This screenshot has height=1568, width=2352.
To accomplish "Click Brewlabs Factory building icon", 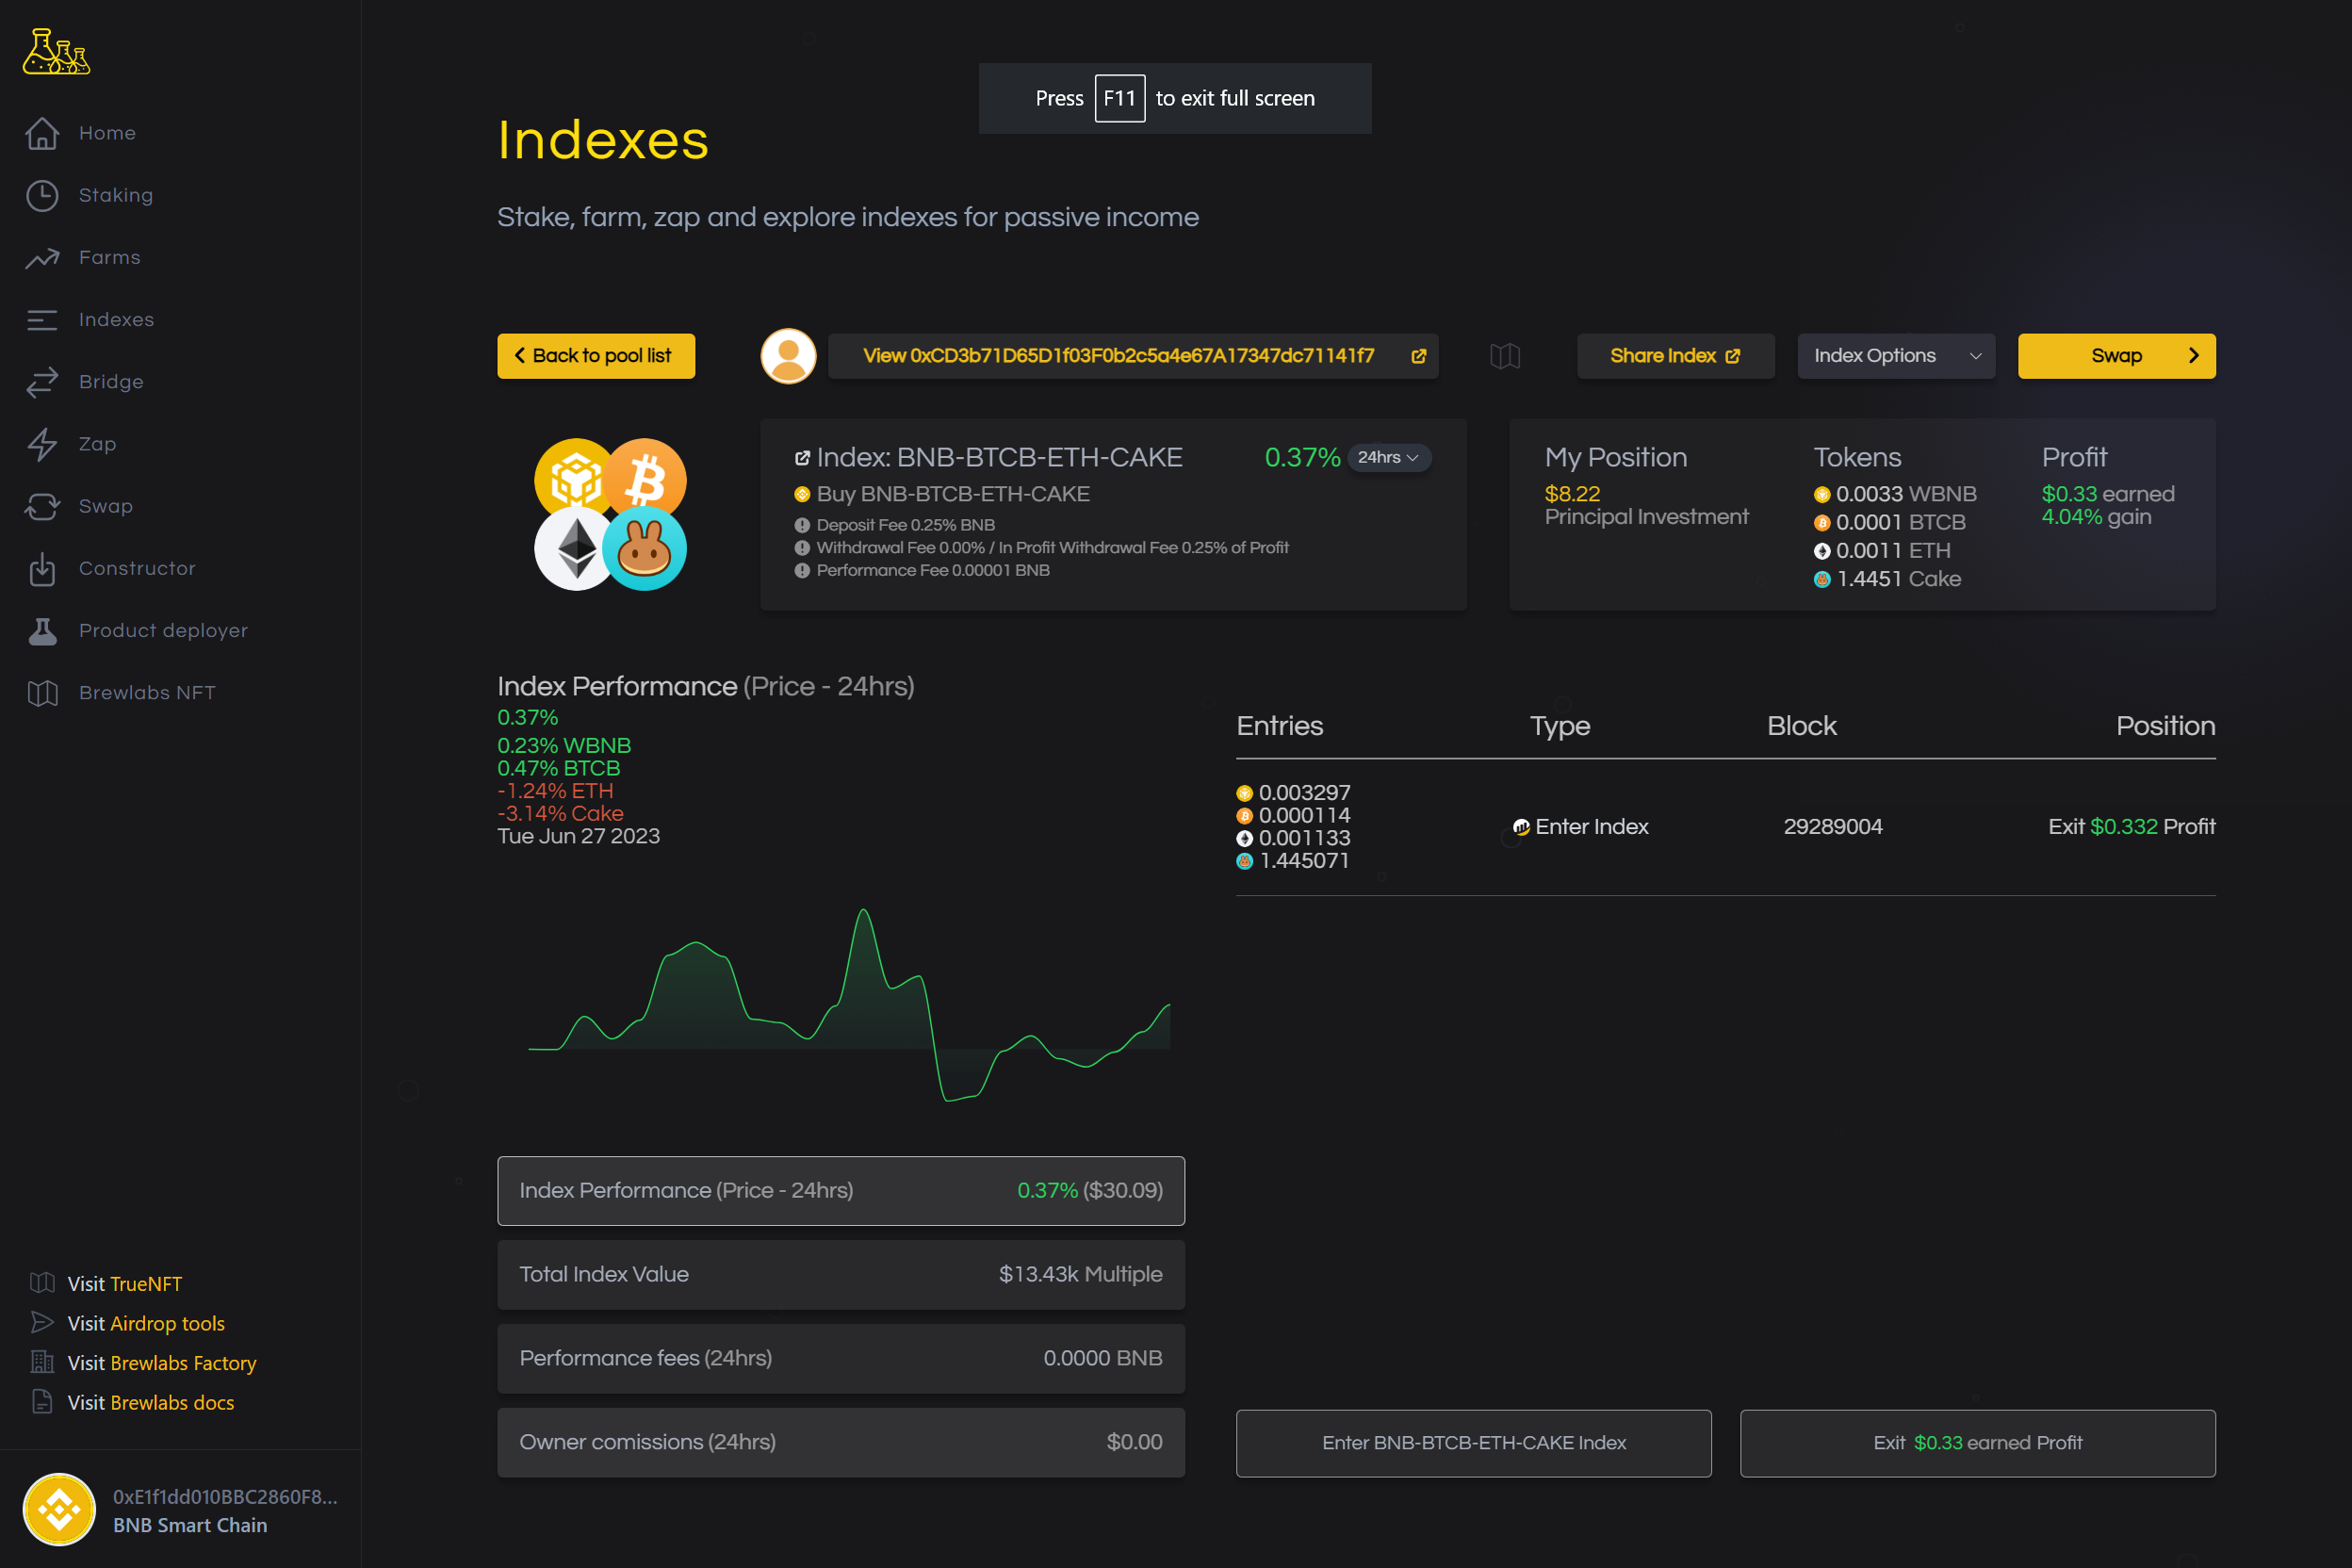I will [x=42, y=1362].
